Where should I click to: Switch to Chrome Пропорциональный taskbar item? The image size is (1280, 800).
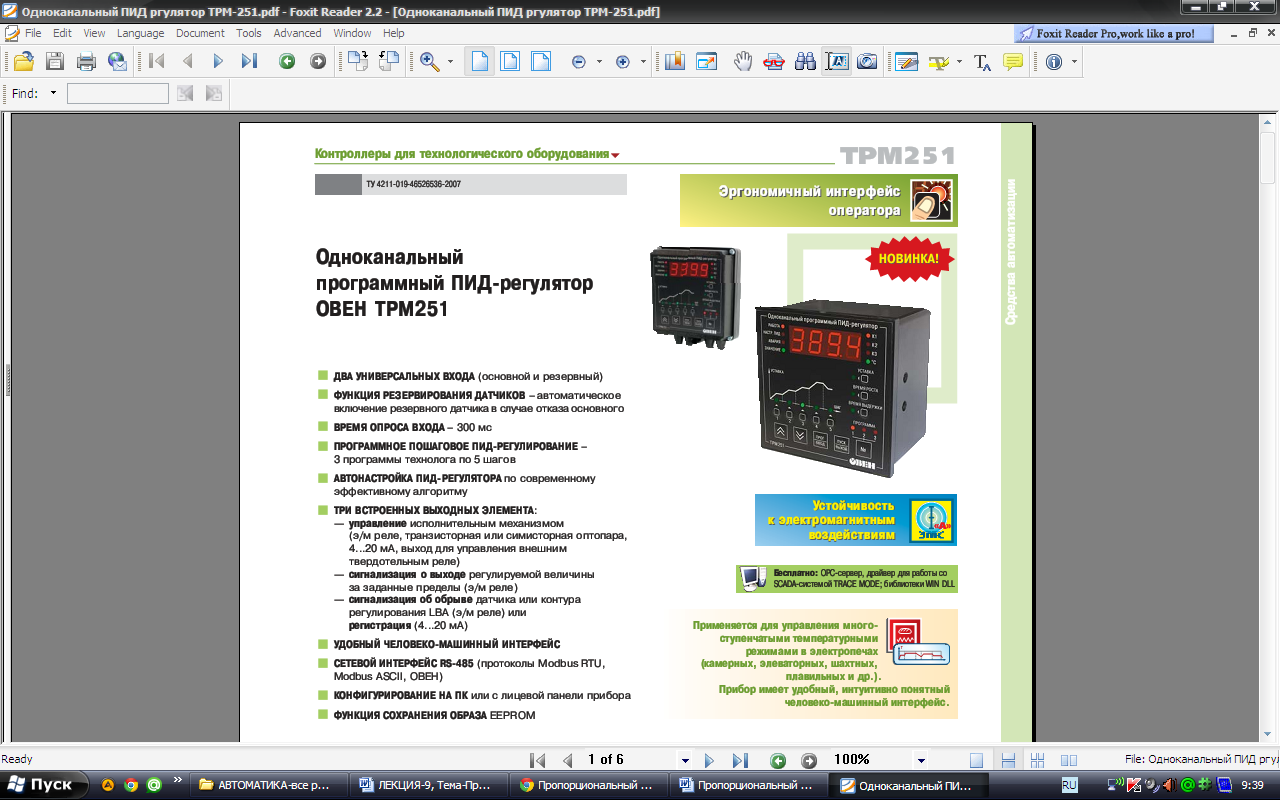(588, 785)
